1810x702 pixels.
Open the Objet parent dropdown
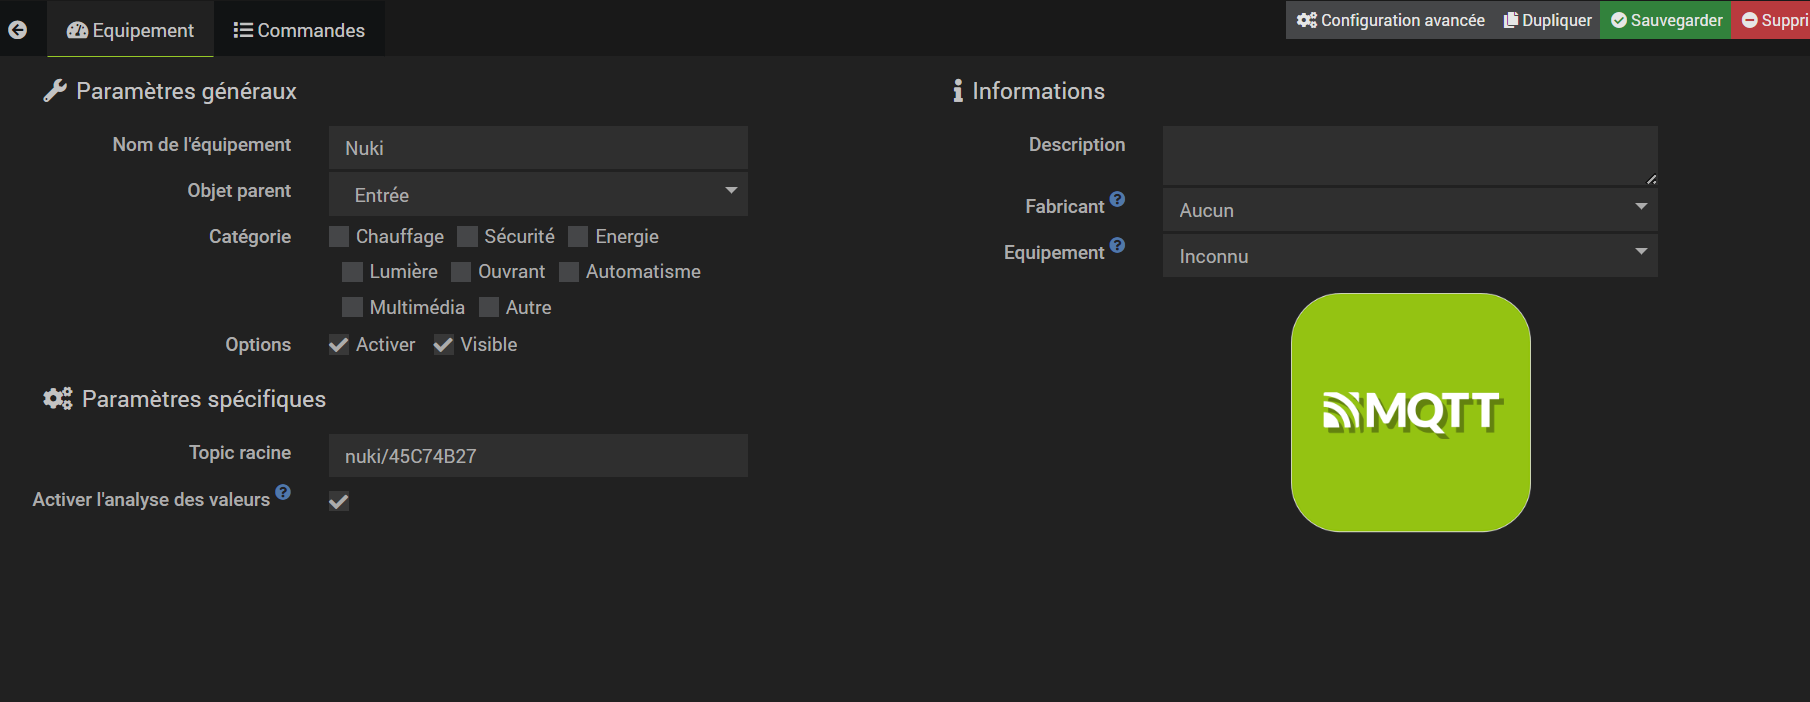(x=538, y=194)
